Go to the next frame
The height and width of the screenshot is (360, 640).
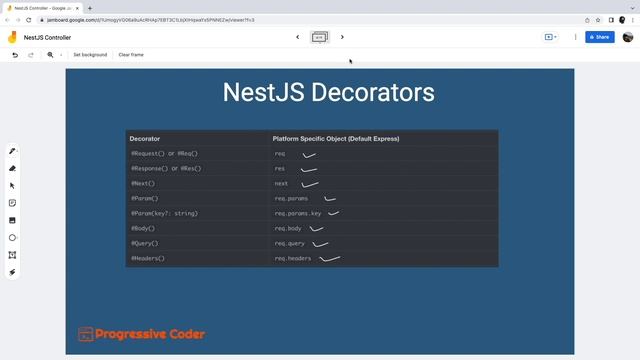pyautogui.click(x=342, y=37)
